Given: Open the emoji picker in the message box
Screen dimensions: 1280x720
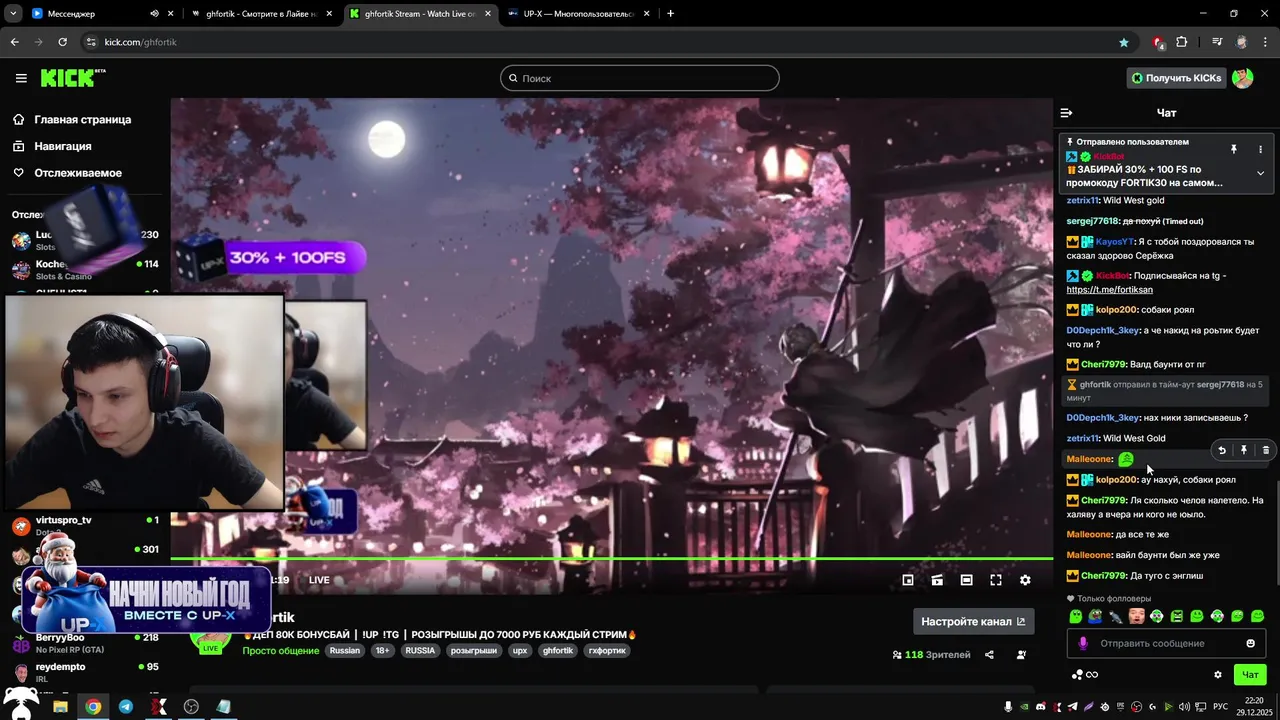Looking at the screenshot, I should (x=1250, y=643).
